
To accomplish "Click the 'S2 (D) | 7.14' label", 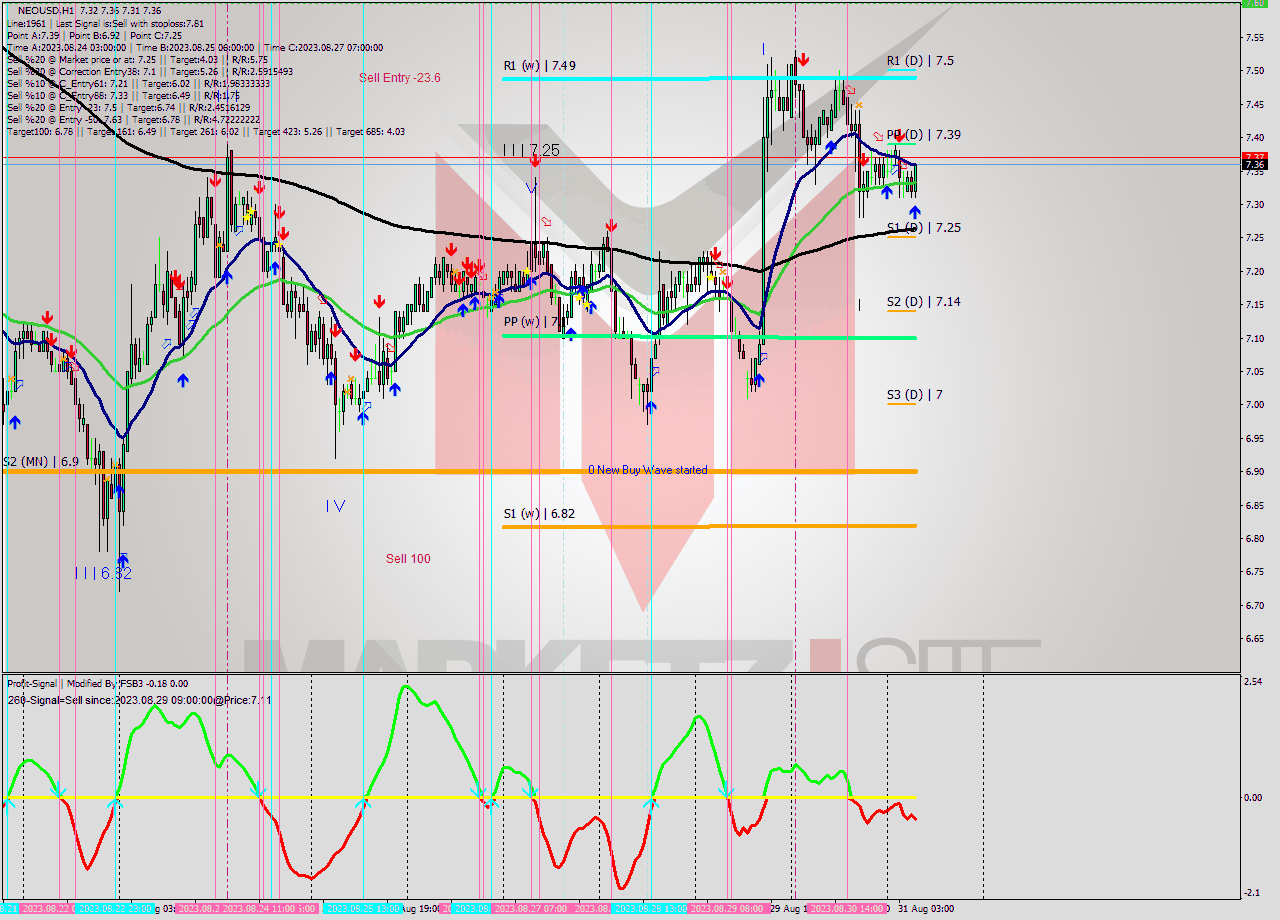I will [x=923, y=301].
